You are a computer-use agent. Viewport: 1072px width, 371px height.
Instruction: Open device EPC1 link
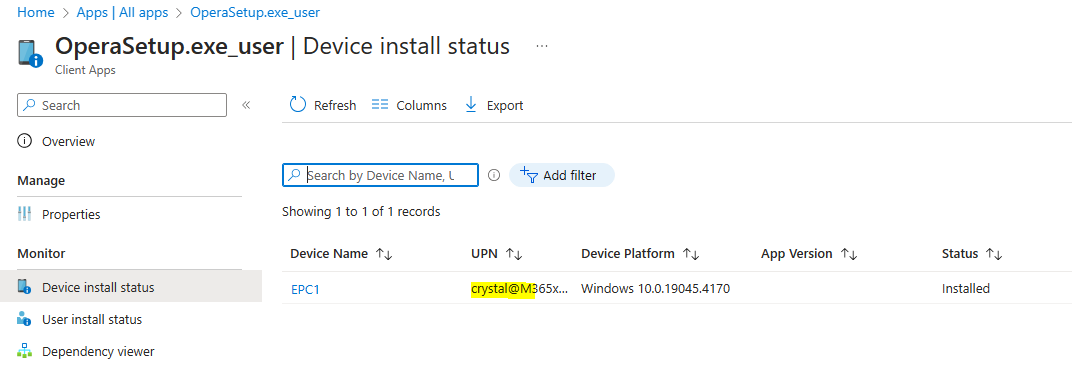click(x=305, y=289)
